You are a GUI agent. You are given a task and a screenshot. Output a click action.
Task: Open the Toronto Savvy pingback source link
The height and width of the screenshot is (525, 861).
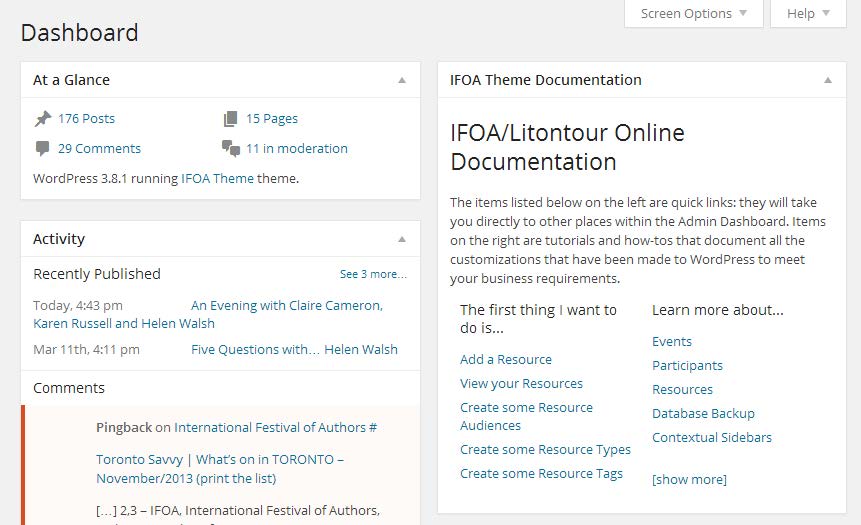click(x=220, y=469)
